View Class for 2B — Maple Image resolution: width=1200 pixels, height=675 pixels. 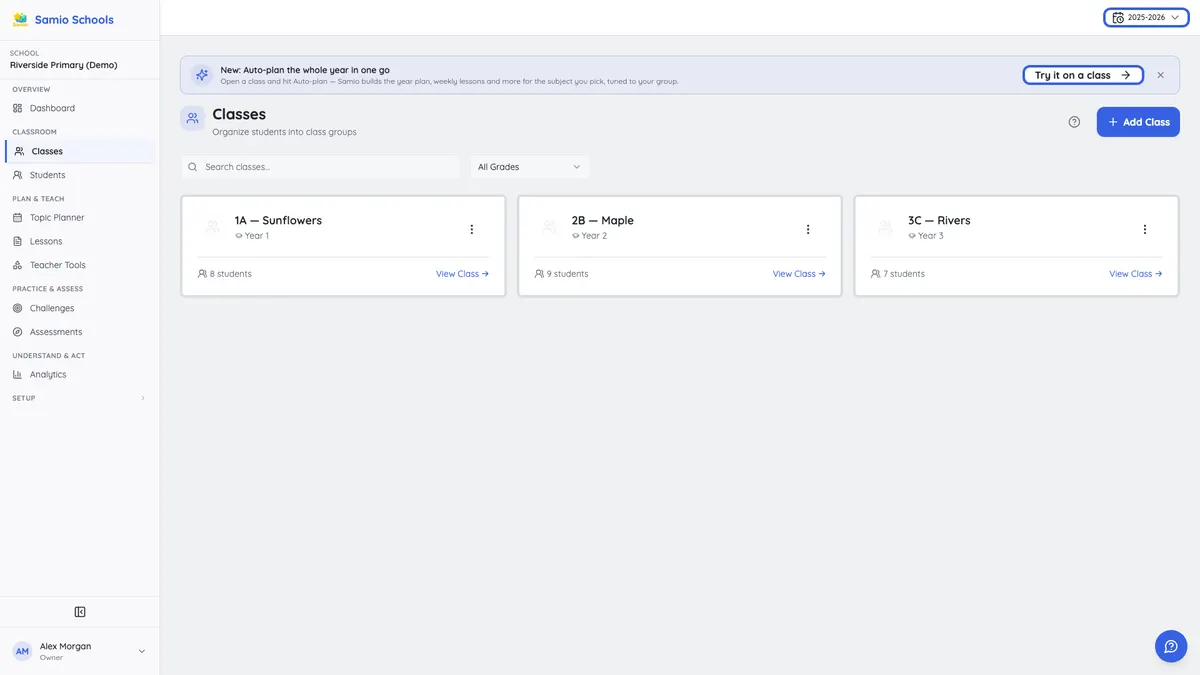(x=799, y=274)
